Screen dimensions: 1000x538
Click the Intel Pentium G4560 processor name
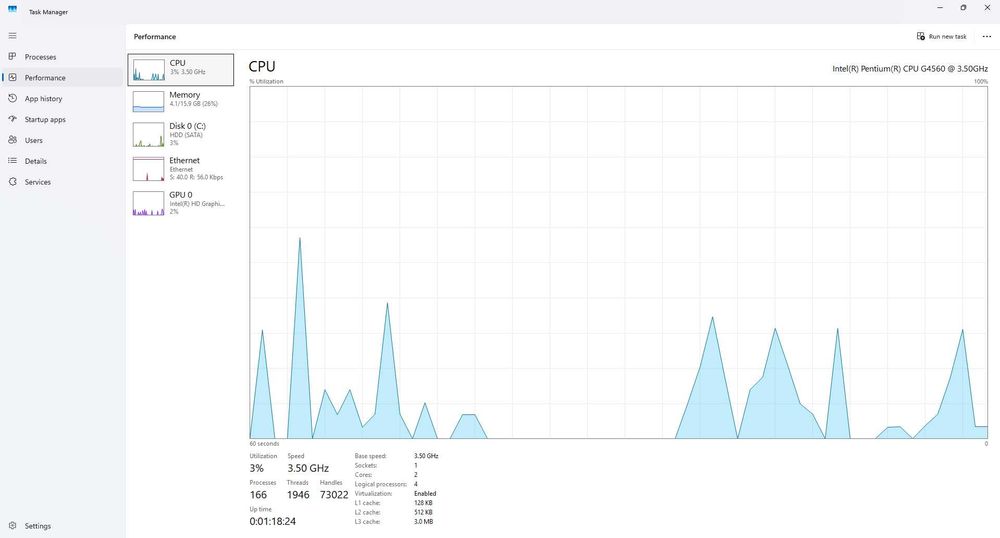click(x=910, y=68)
